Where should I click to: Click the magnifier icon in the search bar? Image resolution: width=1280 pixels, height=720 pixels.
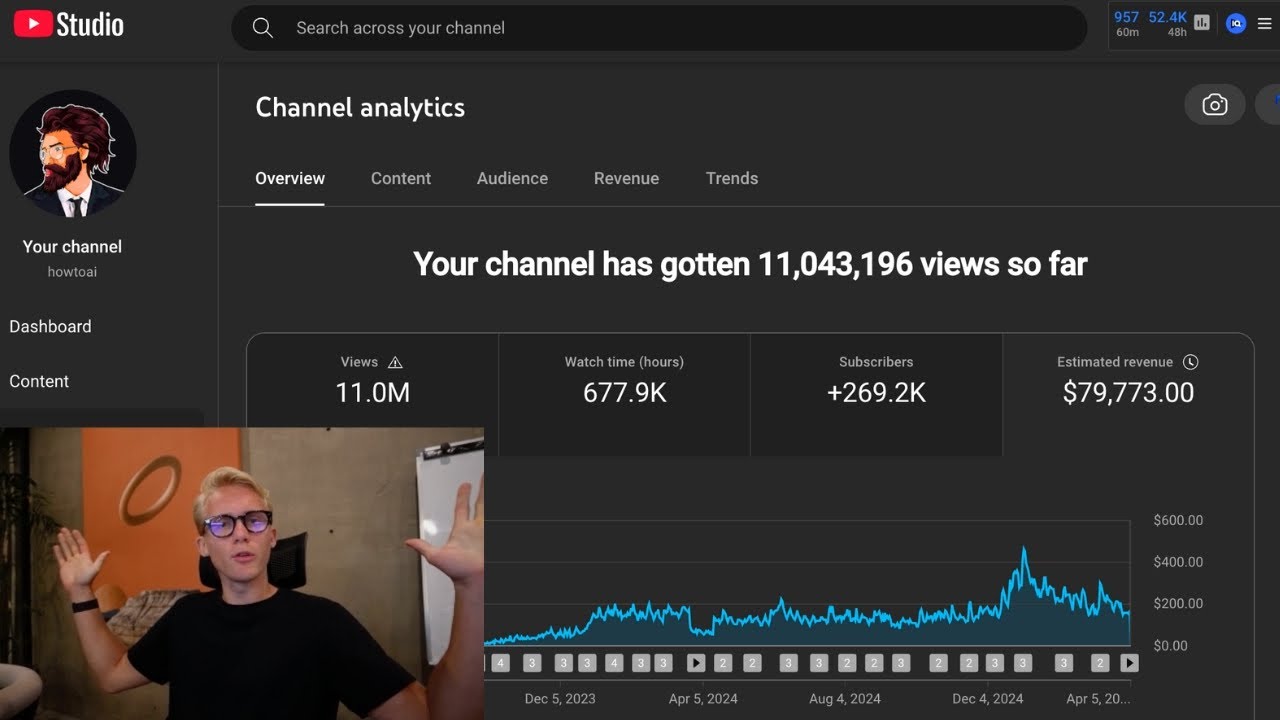pyautogui.click(x=263, y=28)
